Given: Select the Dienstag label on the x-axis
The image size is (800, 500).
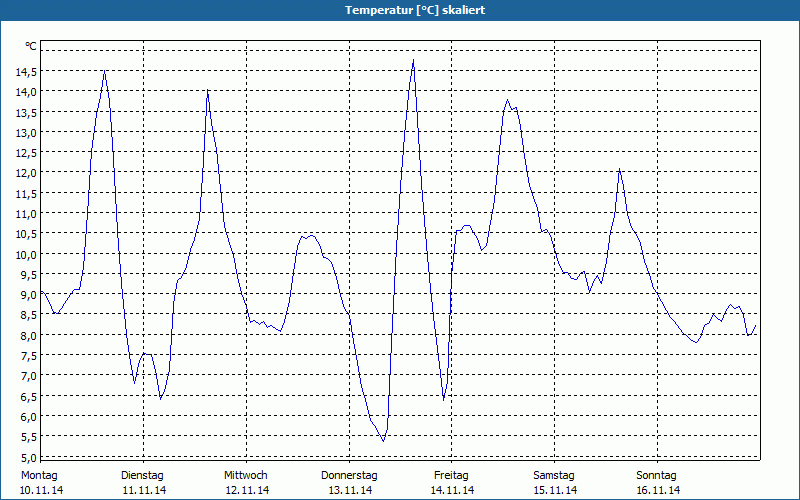Looking at the screenshot, I should coord(142,475).
